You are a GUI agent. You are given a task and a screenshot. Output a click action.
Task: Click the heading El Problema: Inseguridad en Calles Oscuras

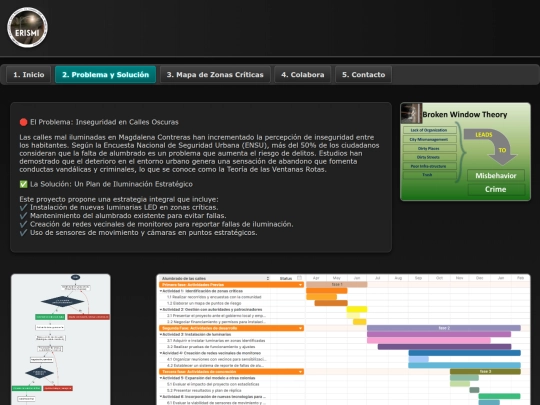[104, 122]
